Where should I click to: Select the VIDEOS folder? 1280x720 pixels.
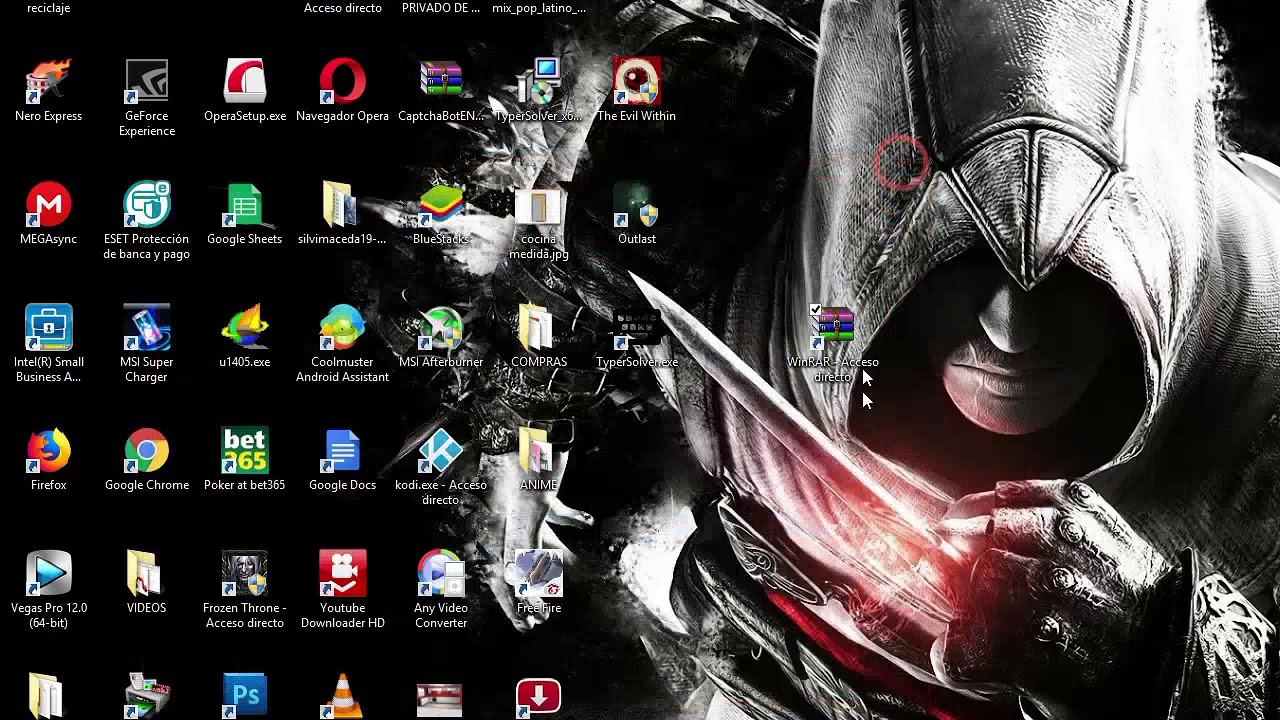(x=146, y=574)
